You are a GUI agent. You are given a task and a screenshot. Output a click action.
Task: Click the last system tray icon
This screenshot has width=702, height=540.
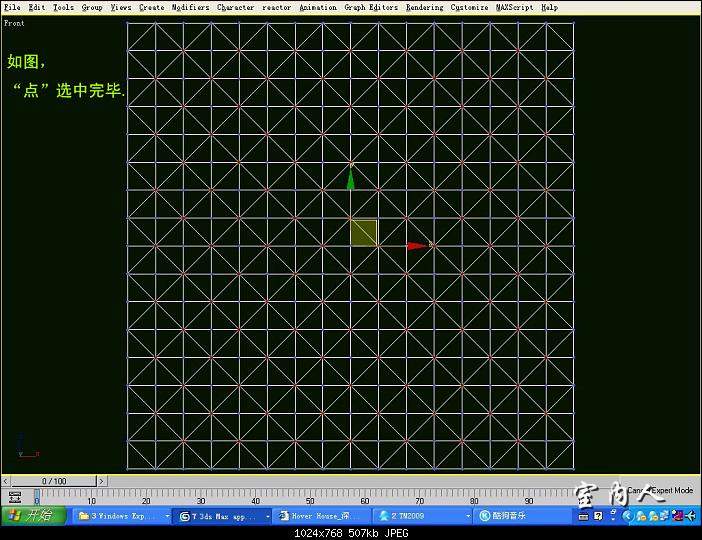click(x=691, y=516)
